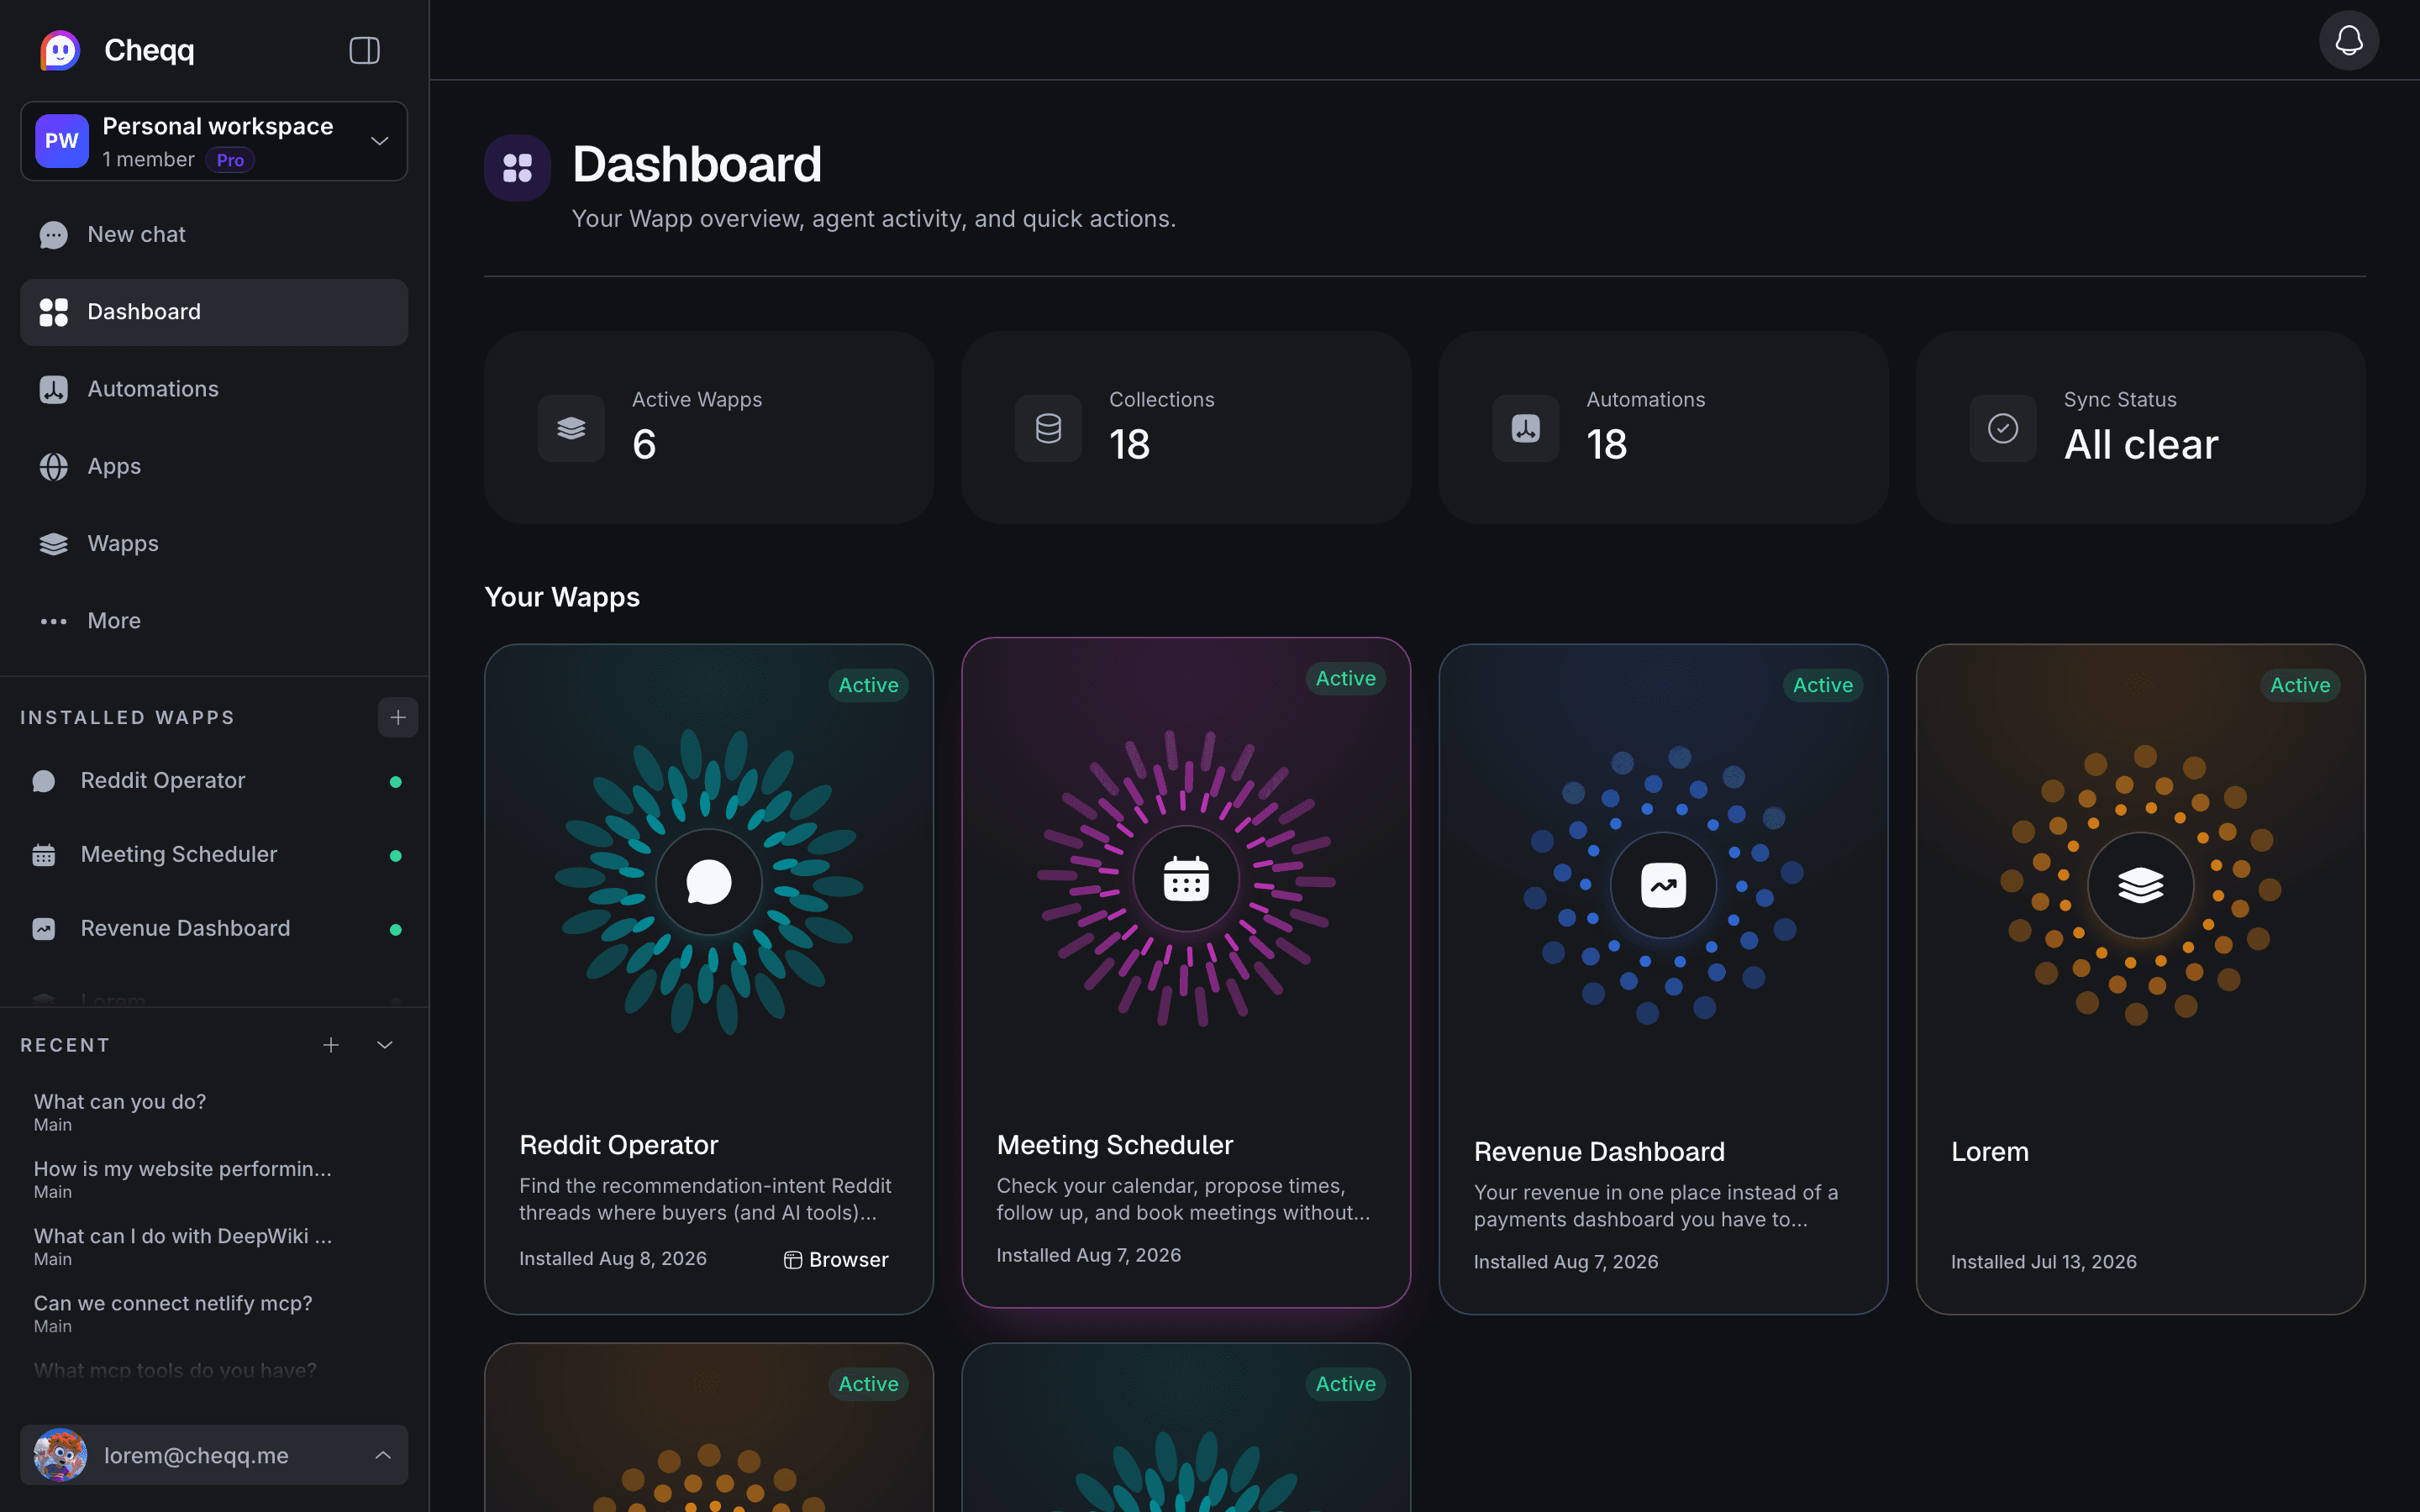Click Reddit Operator's green status dot
This screenshot has height=1512, width=2420.
coord(396,782)
